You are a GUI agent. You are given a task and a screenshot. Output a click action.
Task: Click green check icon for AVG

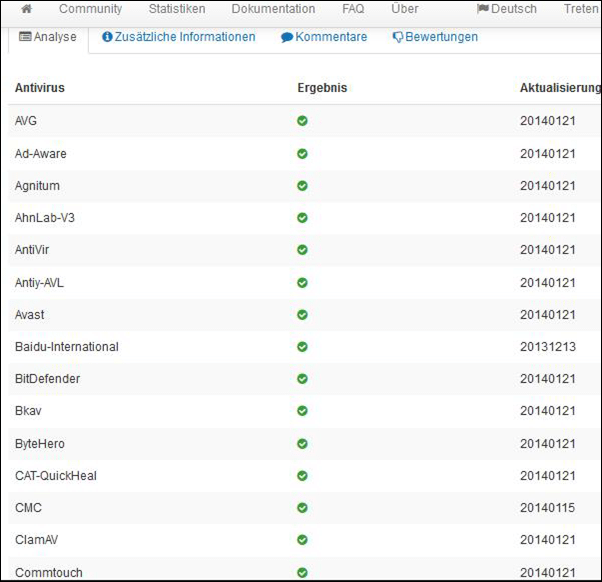(302, 121)
